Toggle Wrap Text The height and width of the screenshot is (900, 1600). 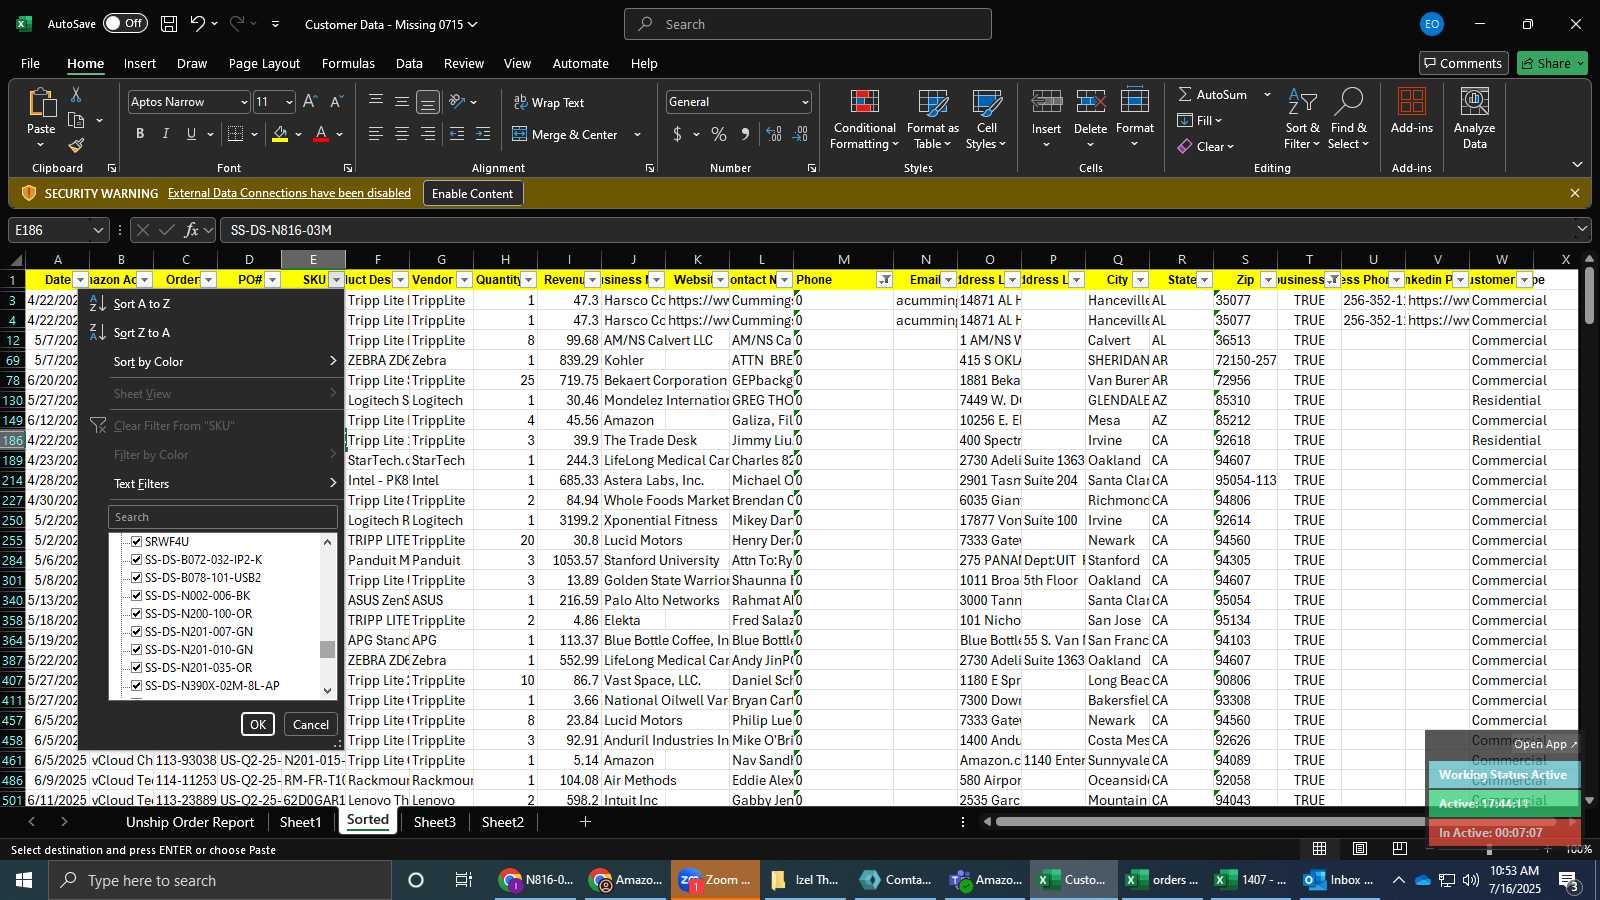[549, 102]
